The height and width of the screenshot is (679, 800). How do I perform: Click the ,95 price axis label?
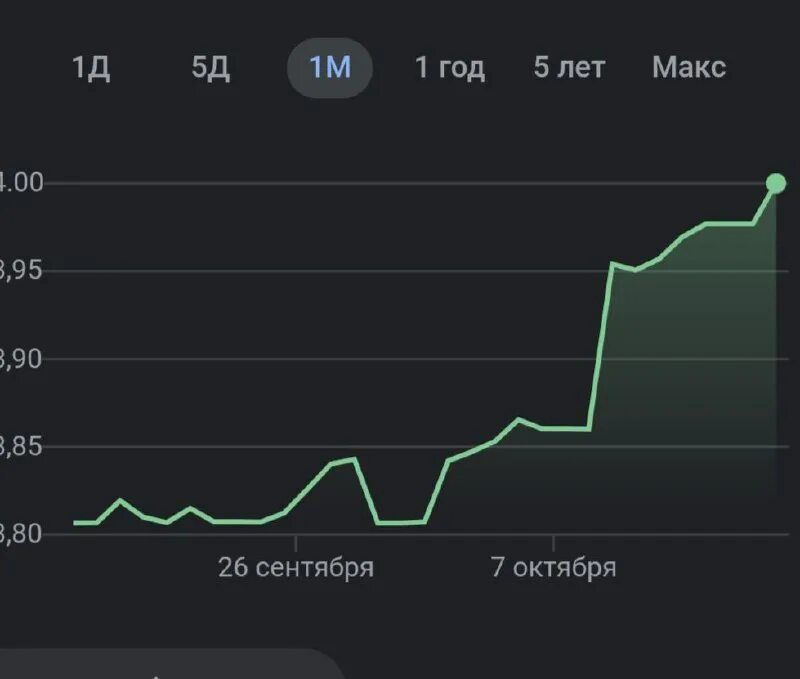[20, 270]
